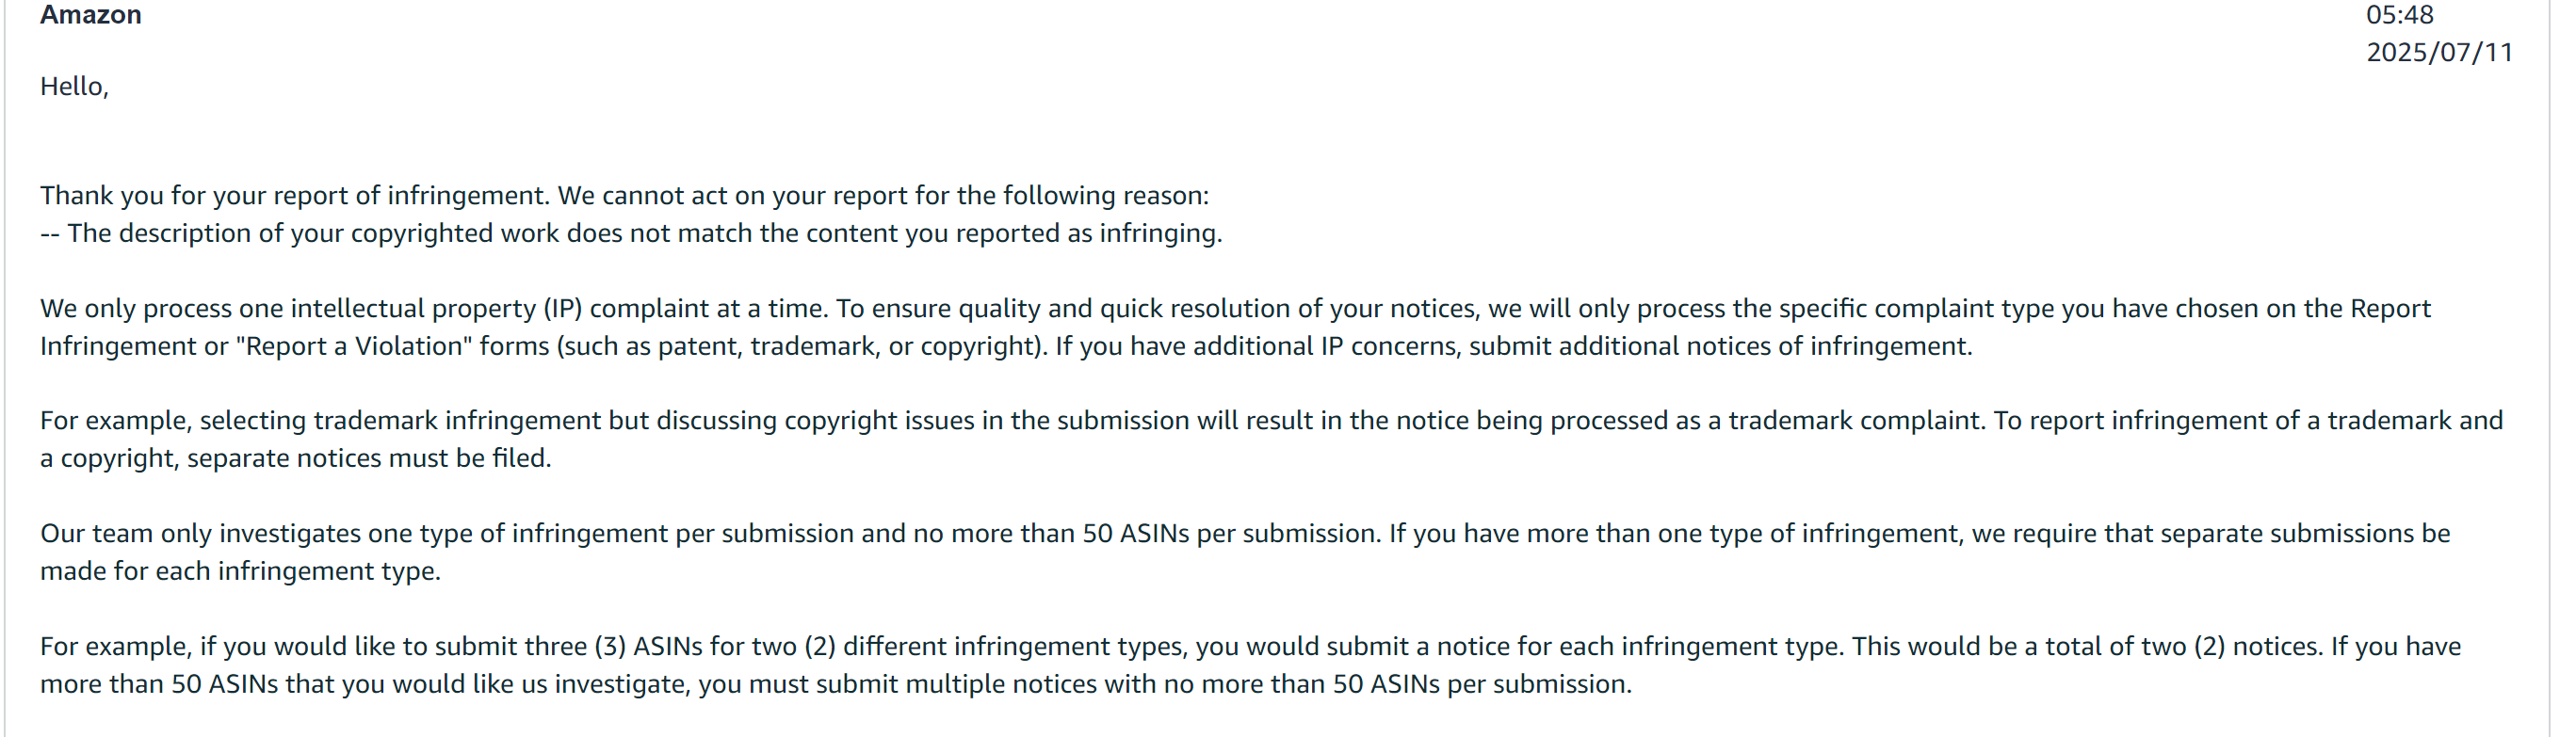Click the 05:48 message timestamp
Screen dimensions: 2576x737
[x=2399, y=15]
